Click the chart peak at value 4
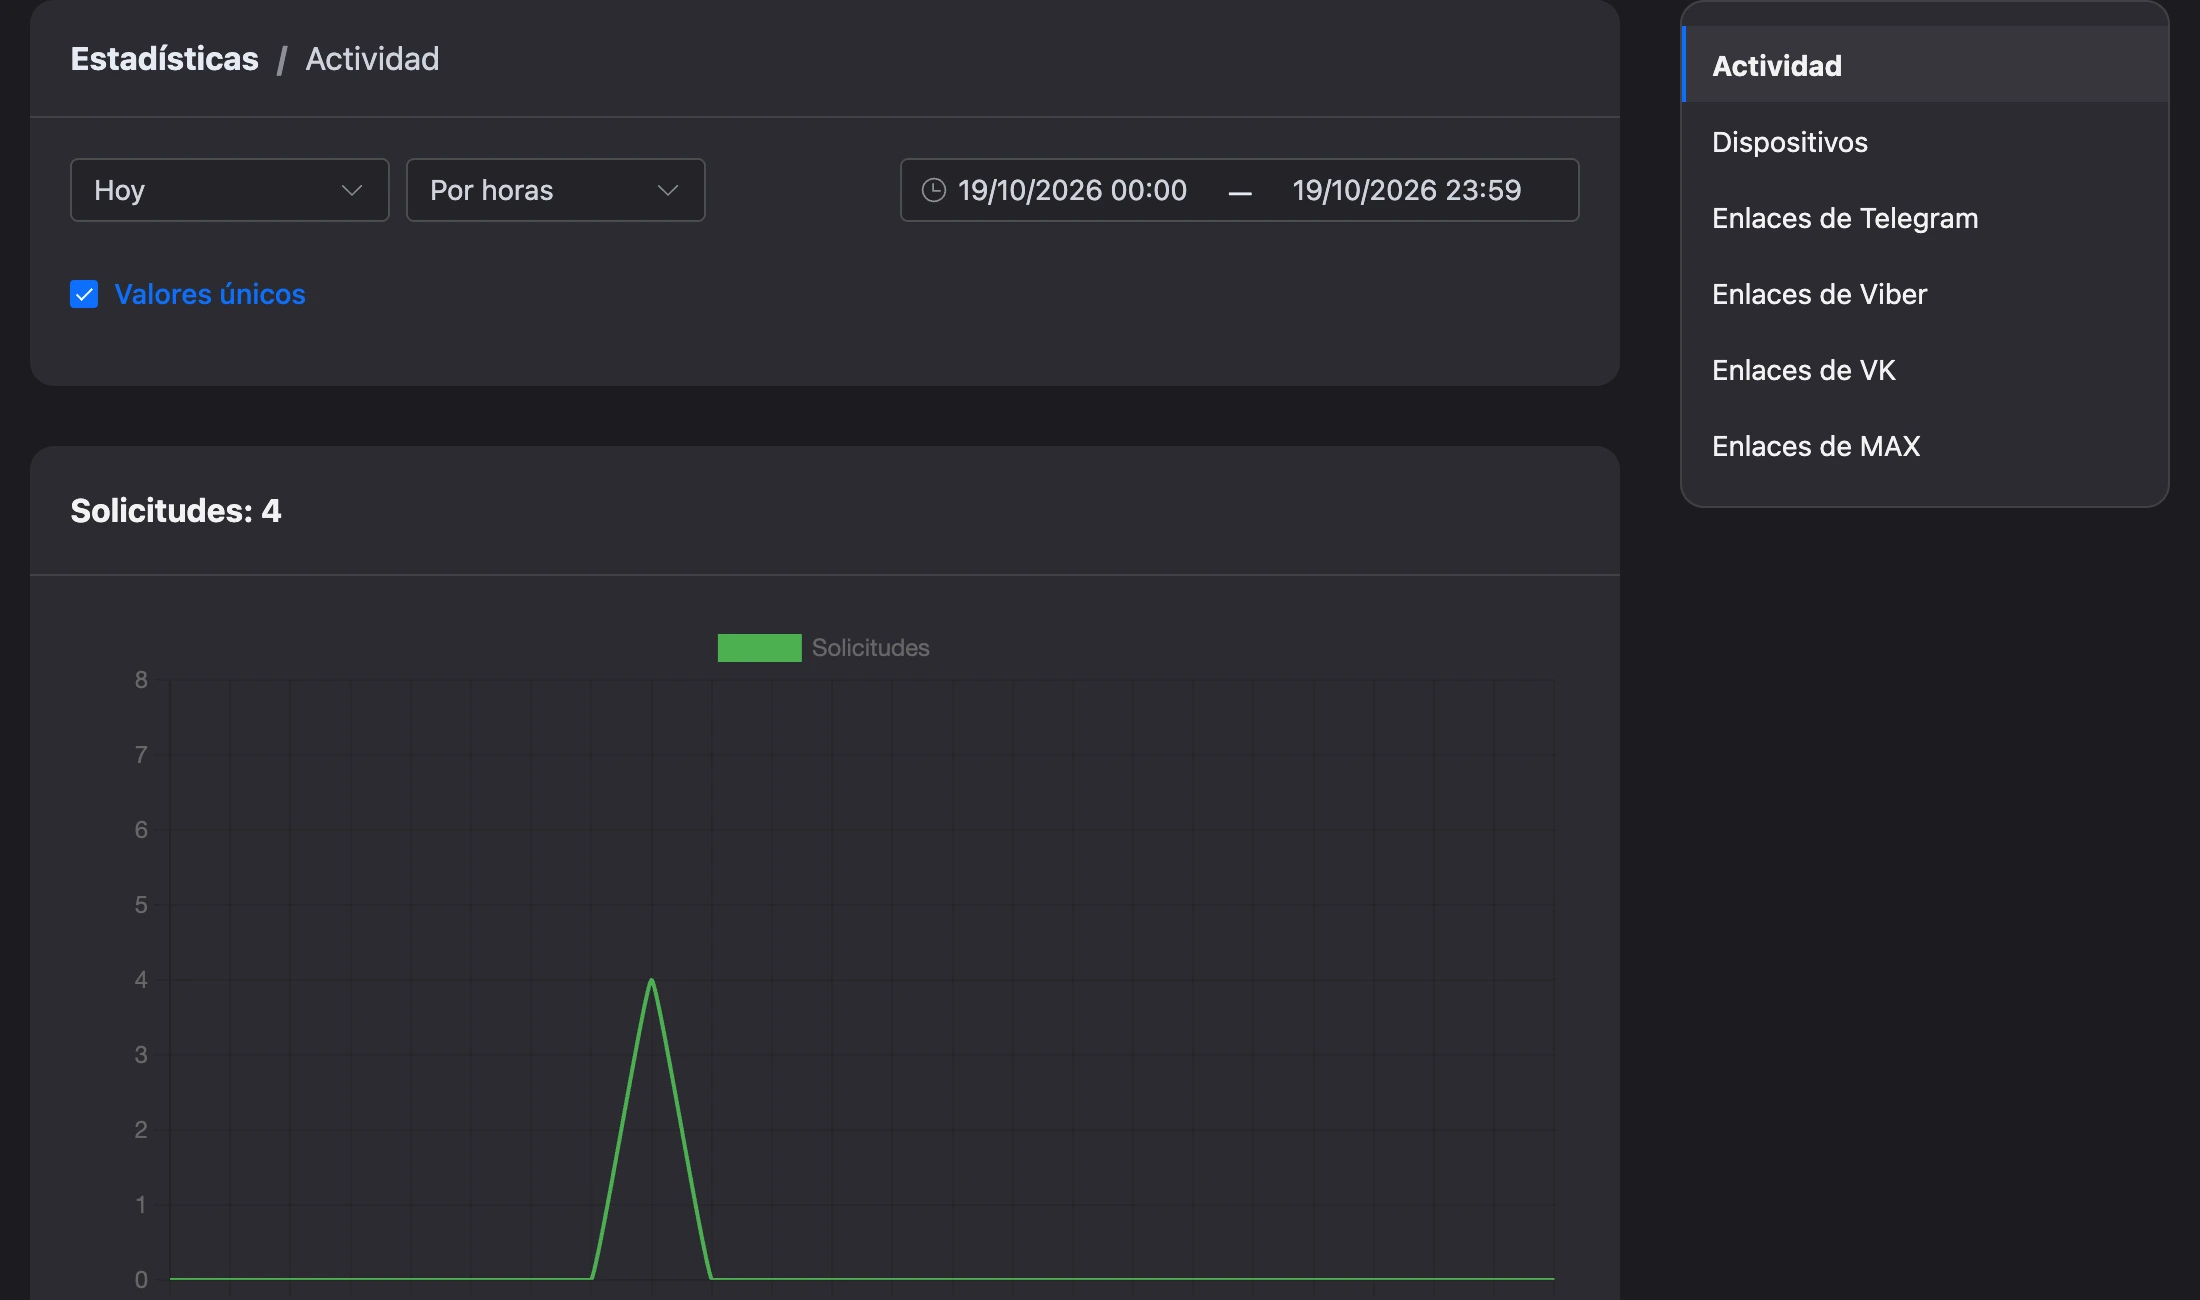 pyautogui.click(x=651, y=980)
